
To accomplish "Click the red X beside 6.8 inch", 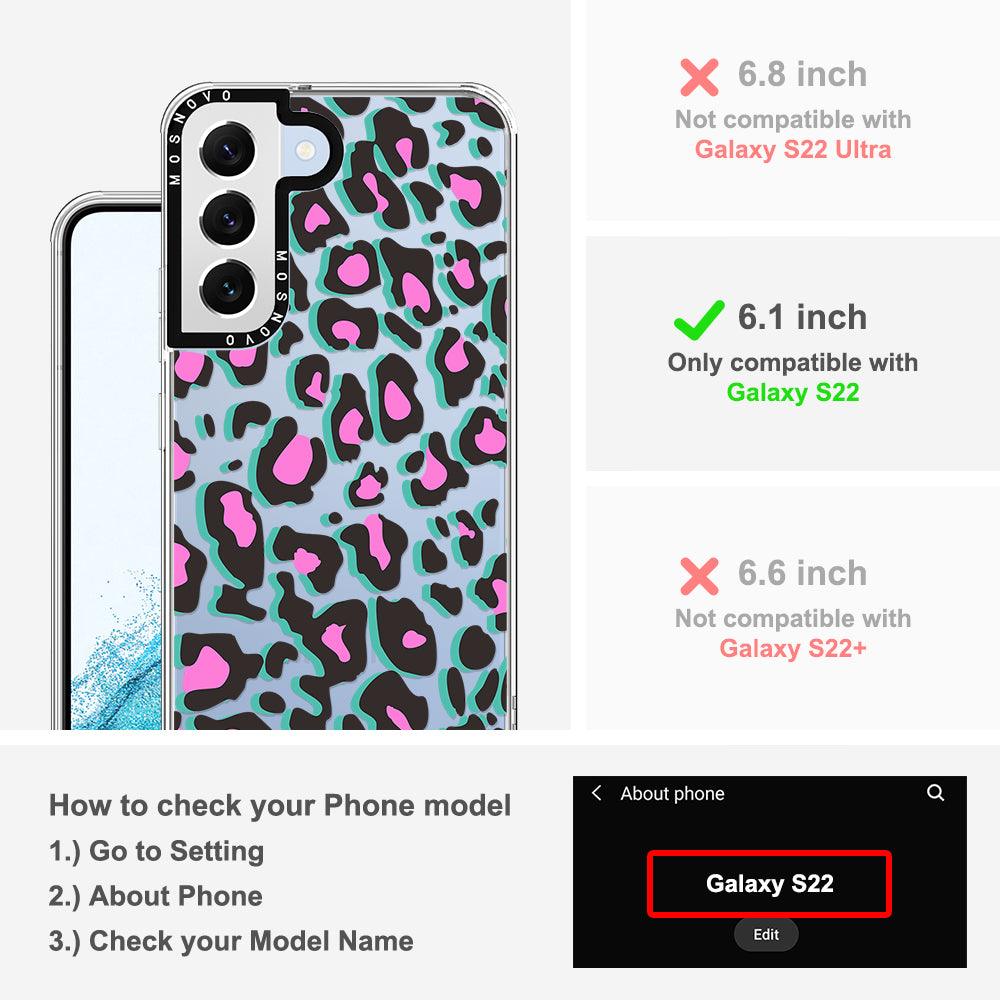I will pos(699,77).
